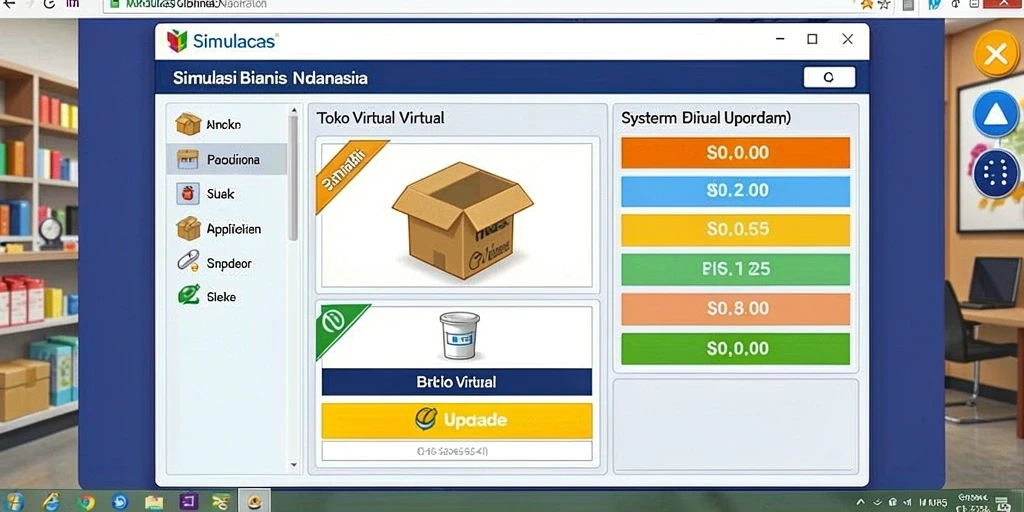The width and height of the screenshot is (1024, 512).
Task: Click the cardboard box product image
Action: coord(462,220)
